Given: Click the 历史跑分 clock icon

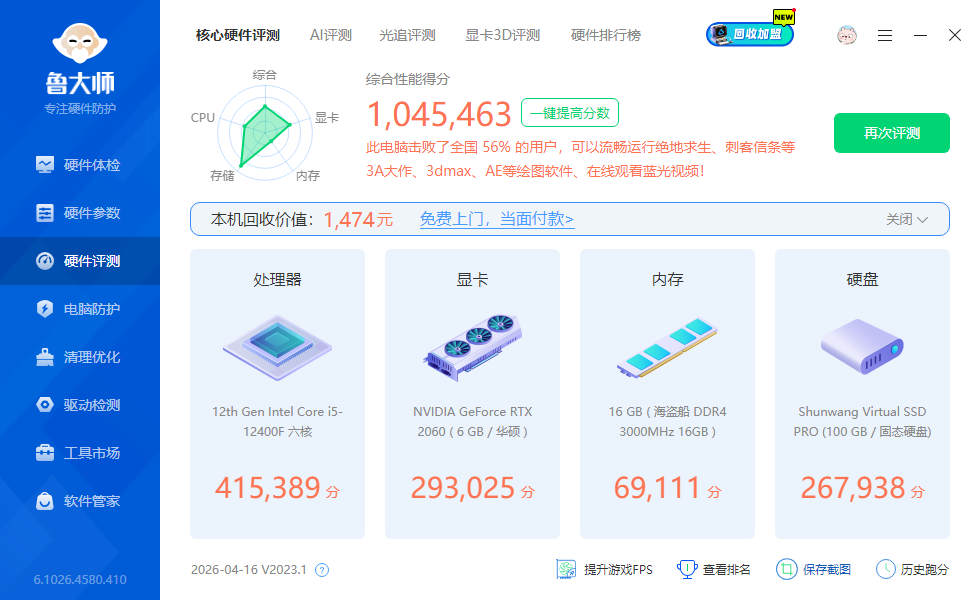Looking at the screenshot, I should 886,569.
